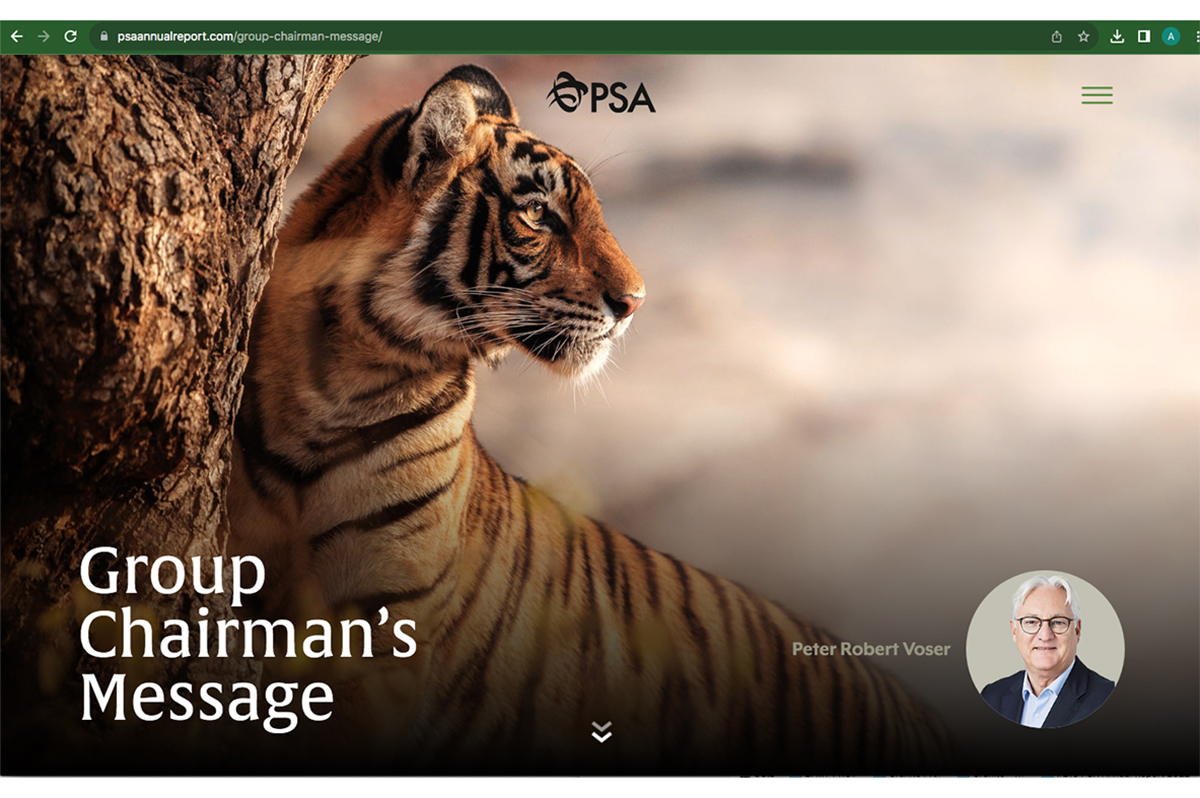Click the group-chairman-message URL path text
The height and width of the screenshot is (798, 1200).
click(x=308, y=37)
